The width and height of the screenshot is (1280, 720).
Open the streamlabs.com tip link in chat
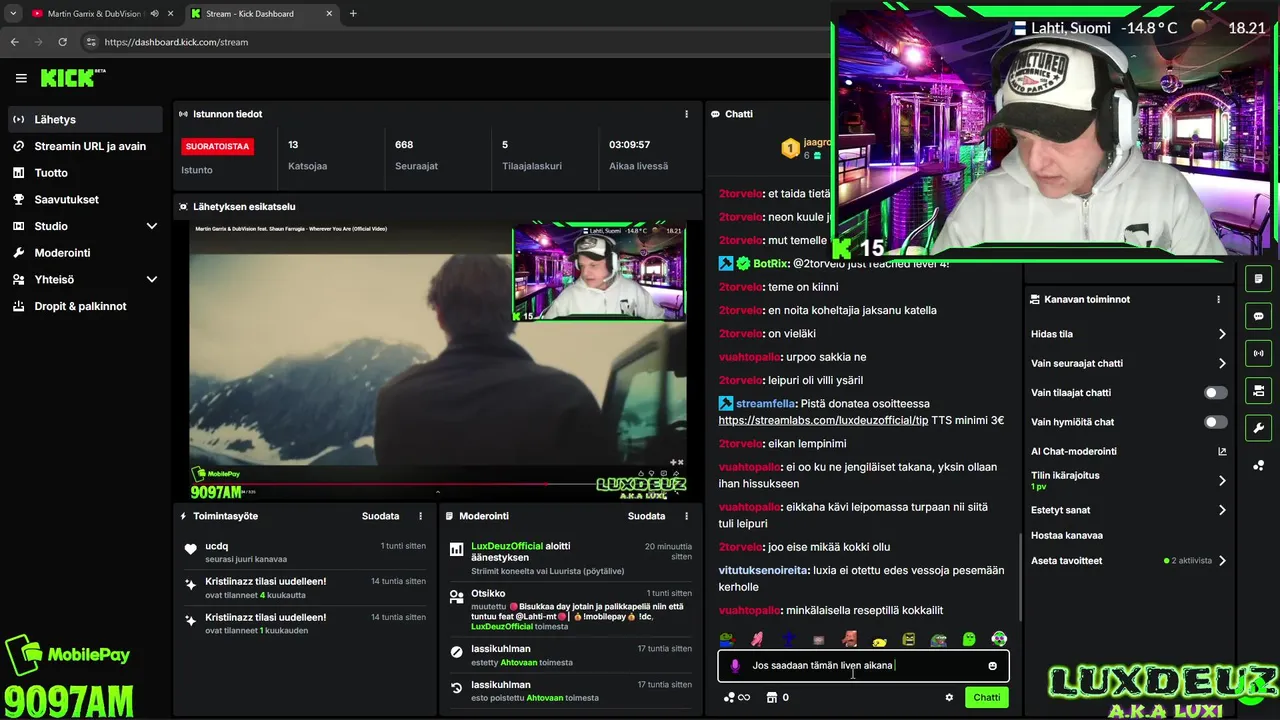[x=823, y=420]
